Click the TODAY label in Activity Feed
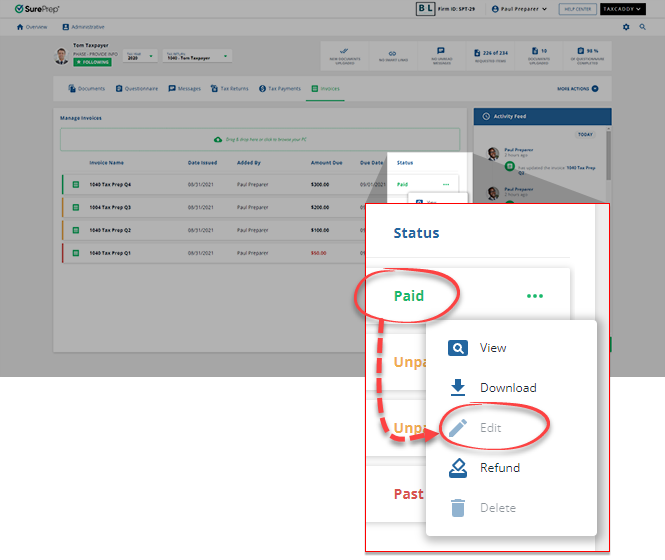 pos(585,134)
